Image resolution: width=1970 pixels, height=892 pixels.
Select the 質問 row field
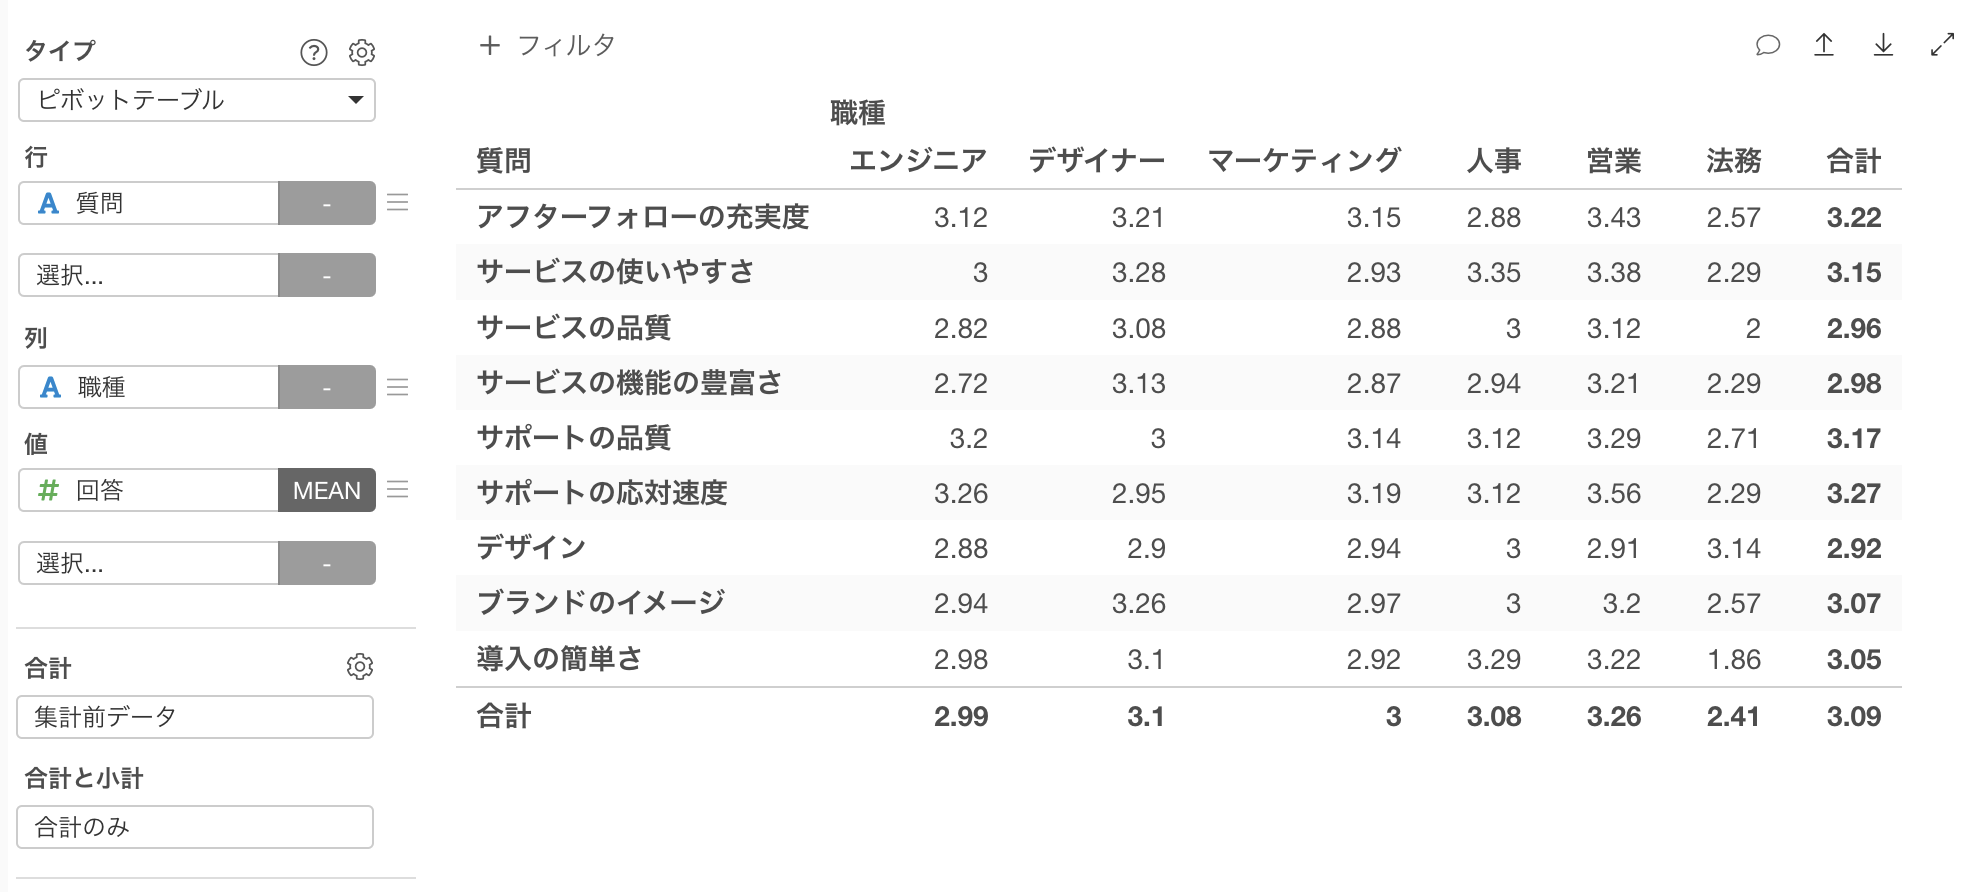point(149,203)
